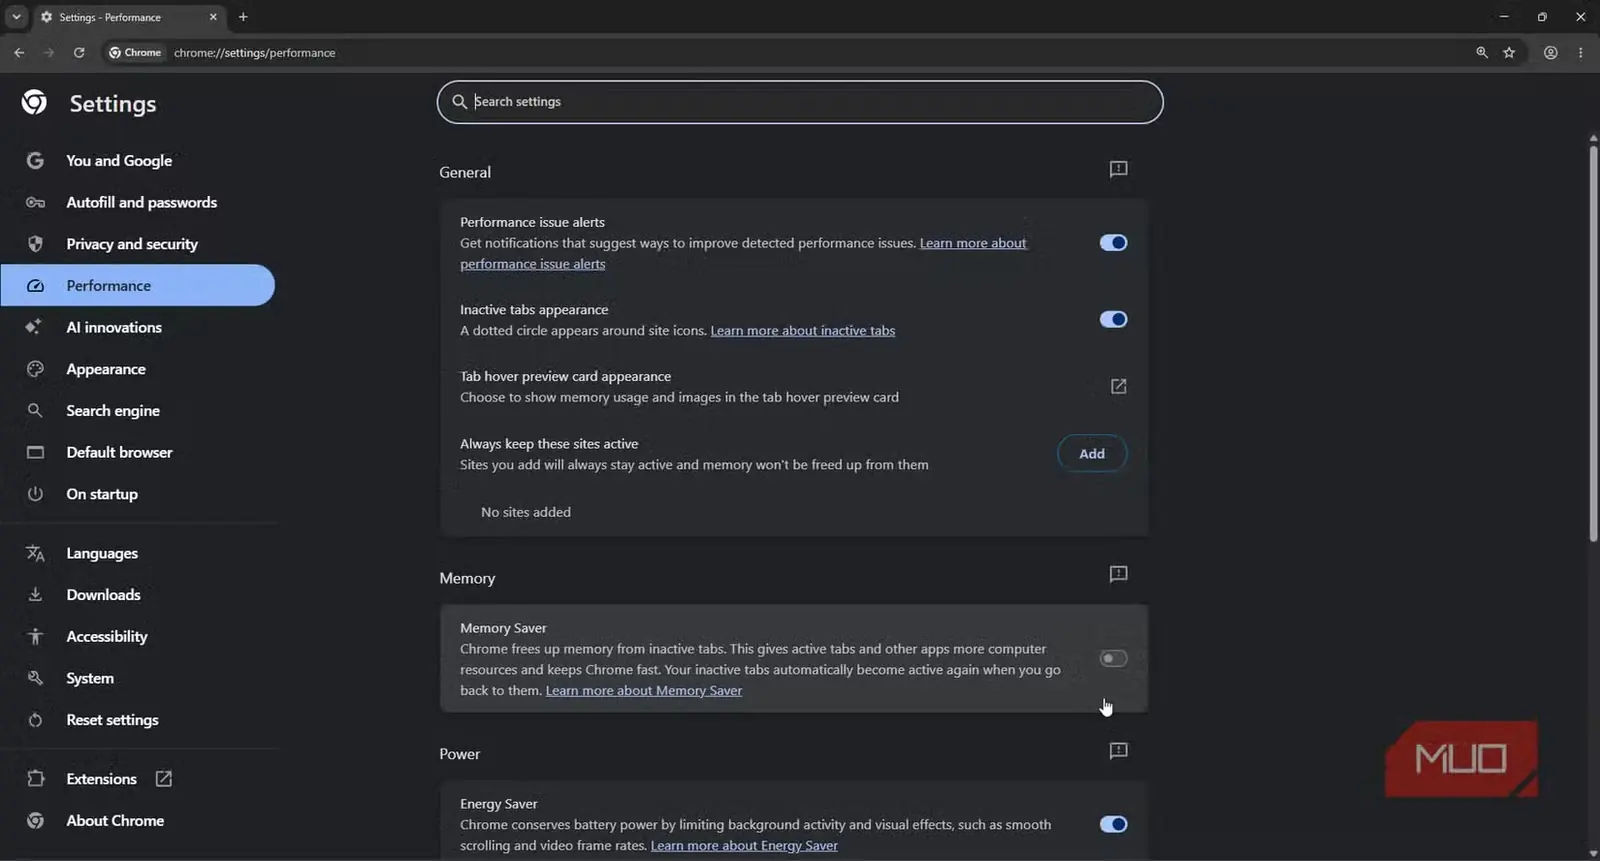
Task: Click the address bar URL
Action: point(255,53)
